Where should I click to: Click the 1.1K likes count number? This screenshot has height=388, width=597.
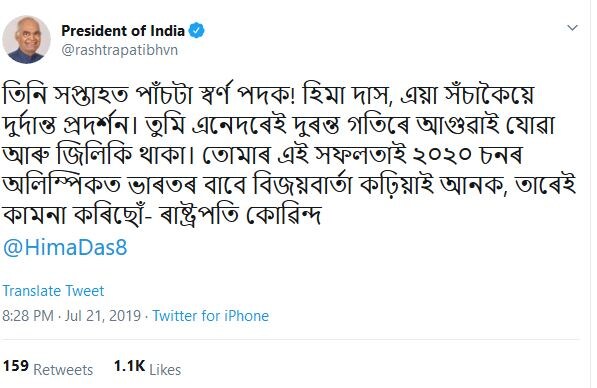(129, 366)
